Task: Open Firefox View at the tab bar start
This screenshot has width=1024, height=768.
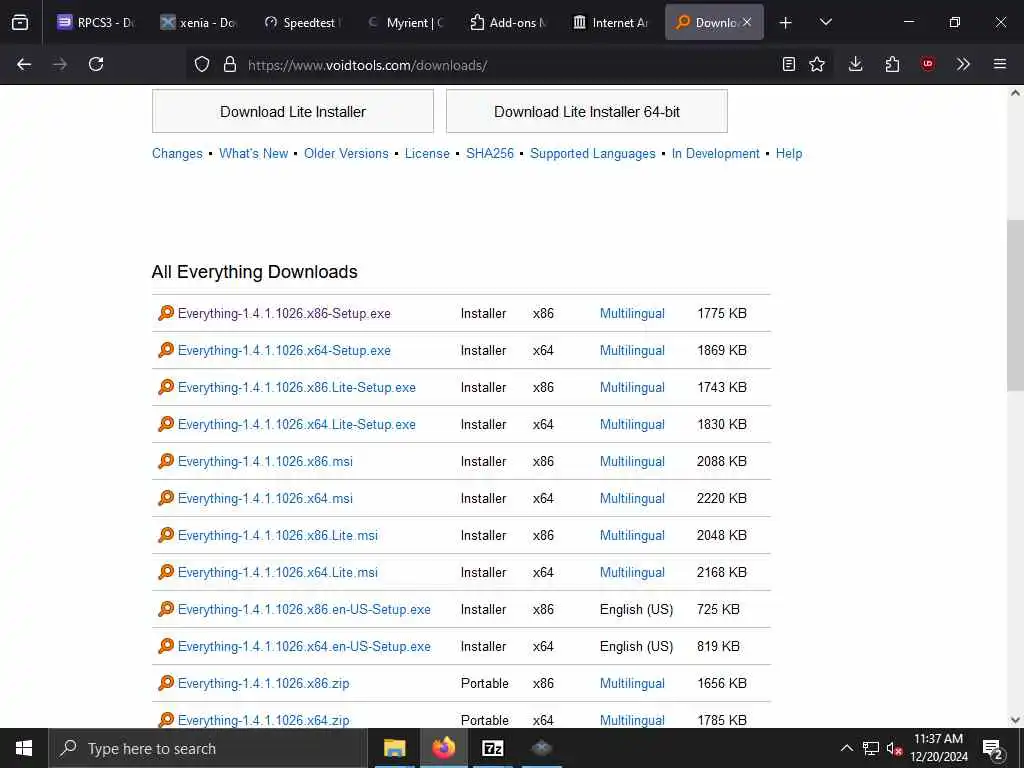Action: click(x=20, y=22)
